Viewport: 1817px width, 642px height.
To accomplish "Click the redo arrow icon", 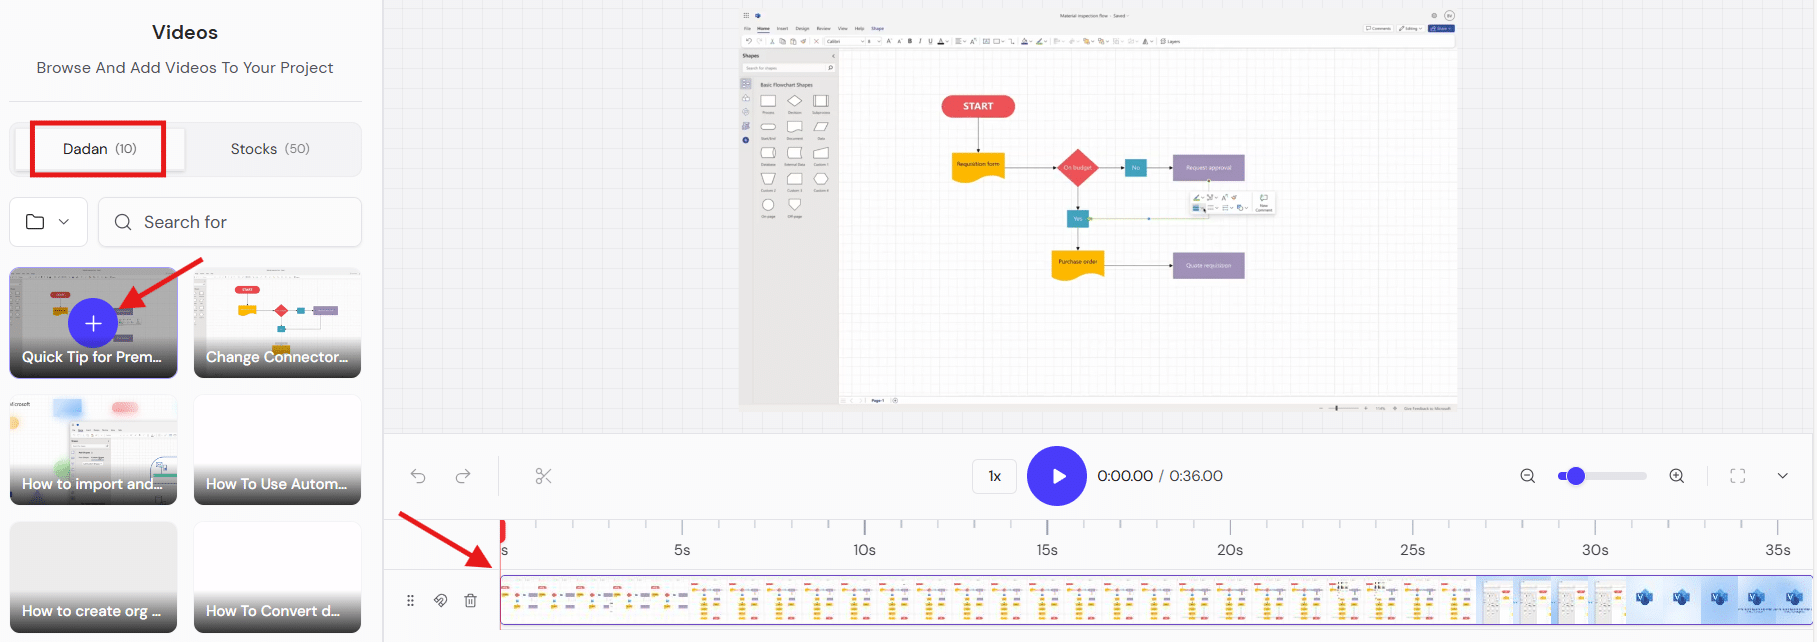I will 463,476.
